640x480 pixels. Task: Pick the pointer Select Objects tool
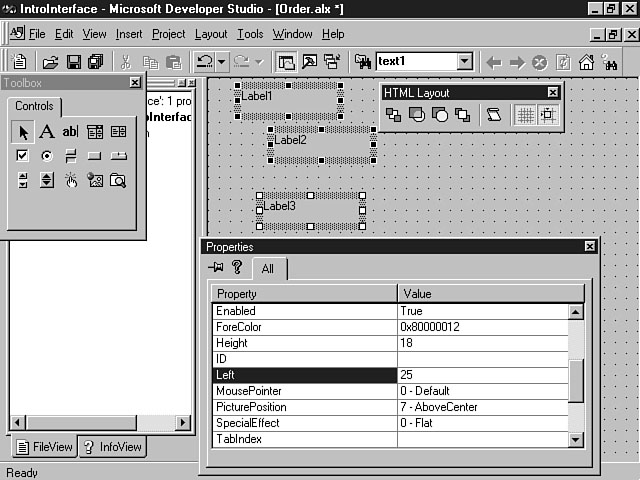click(23, 132)
